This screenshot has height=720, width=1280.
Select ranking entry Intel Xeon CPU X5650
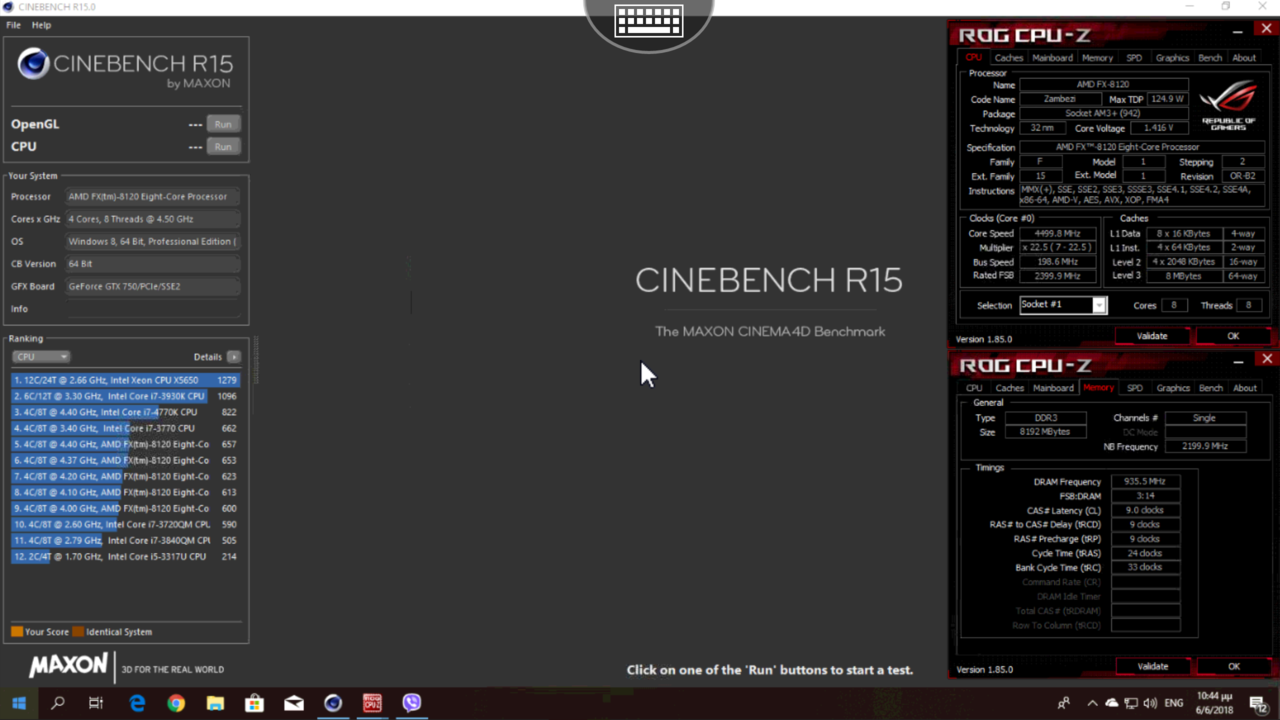pyautogui.click(x=126, y=380)
